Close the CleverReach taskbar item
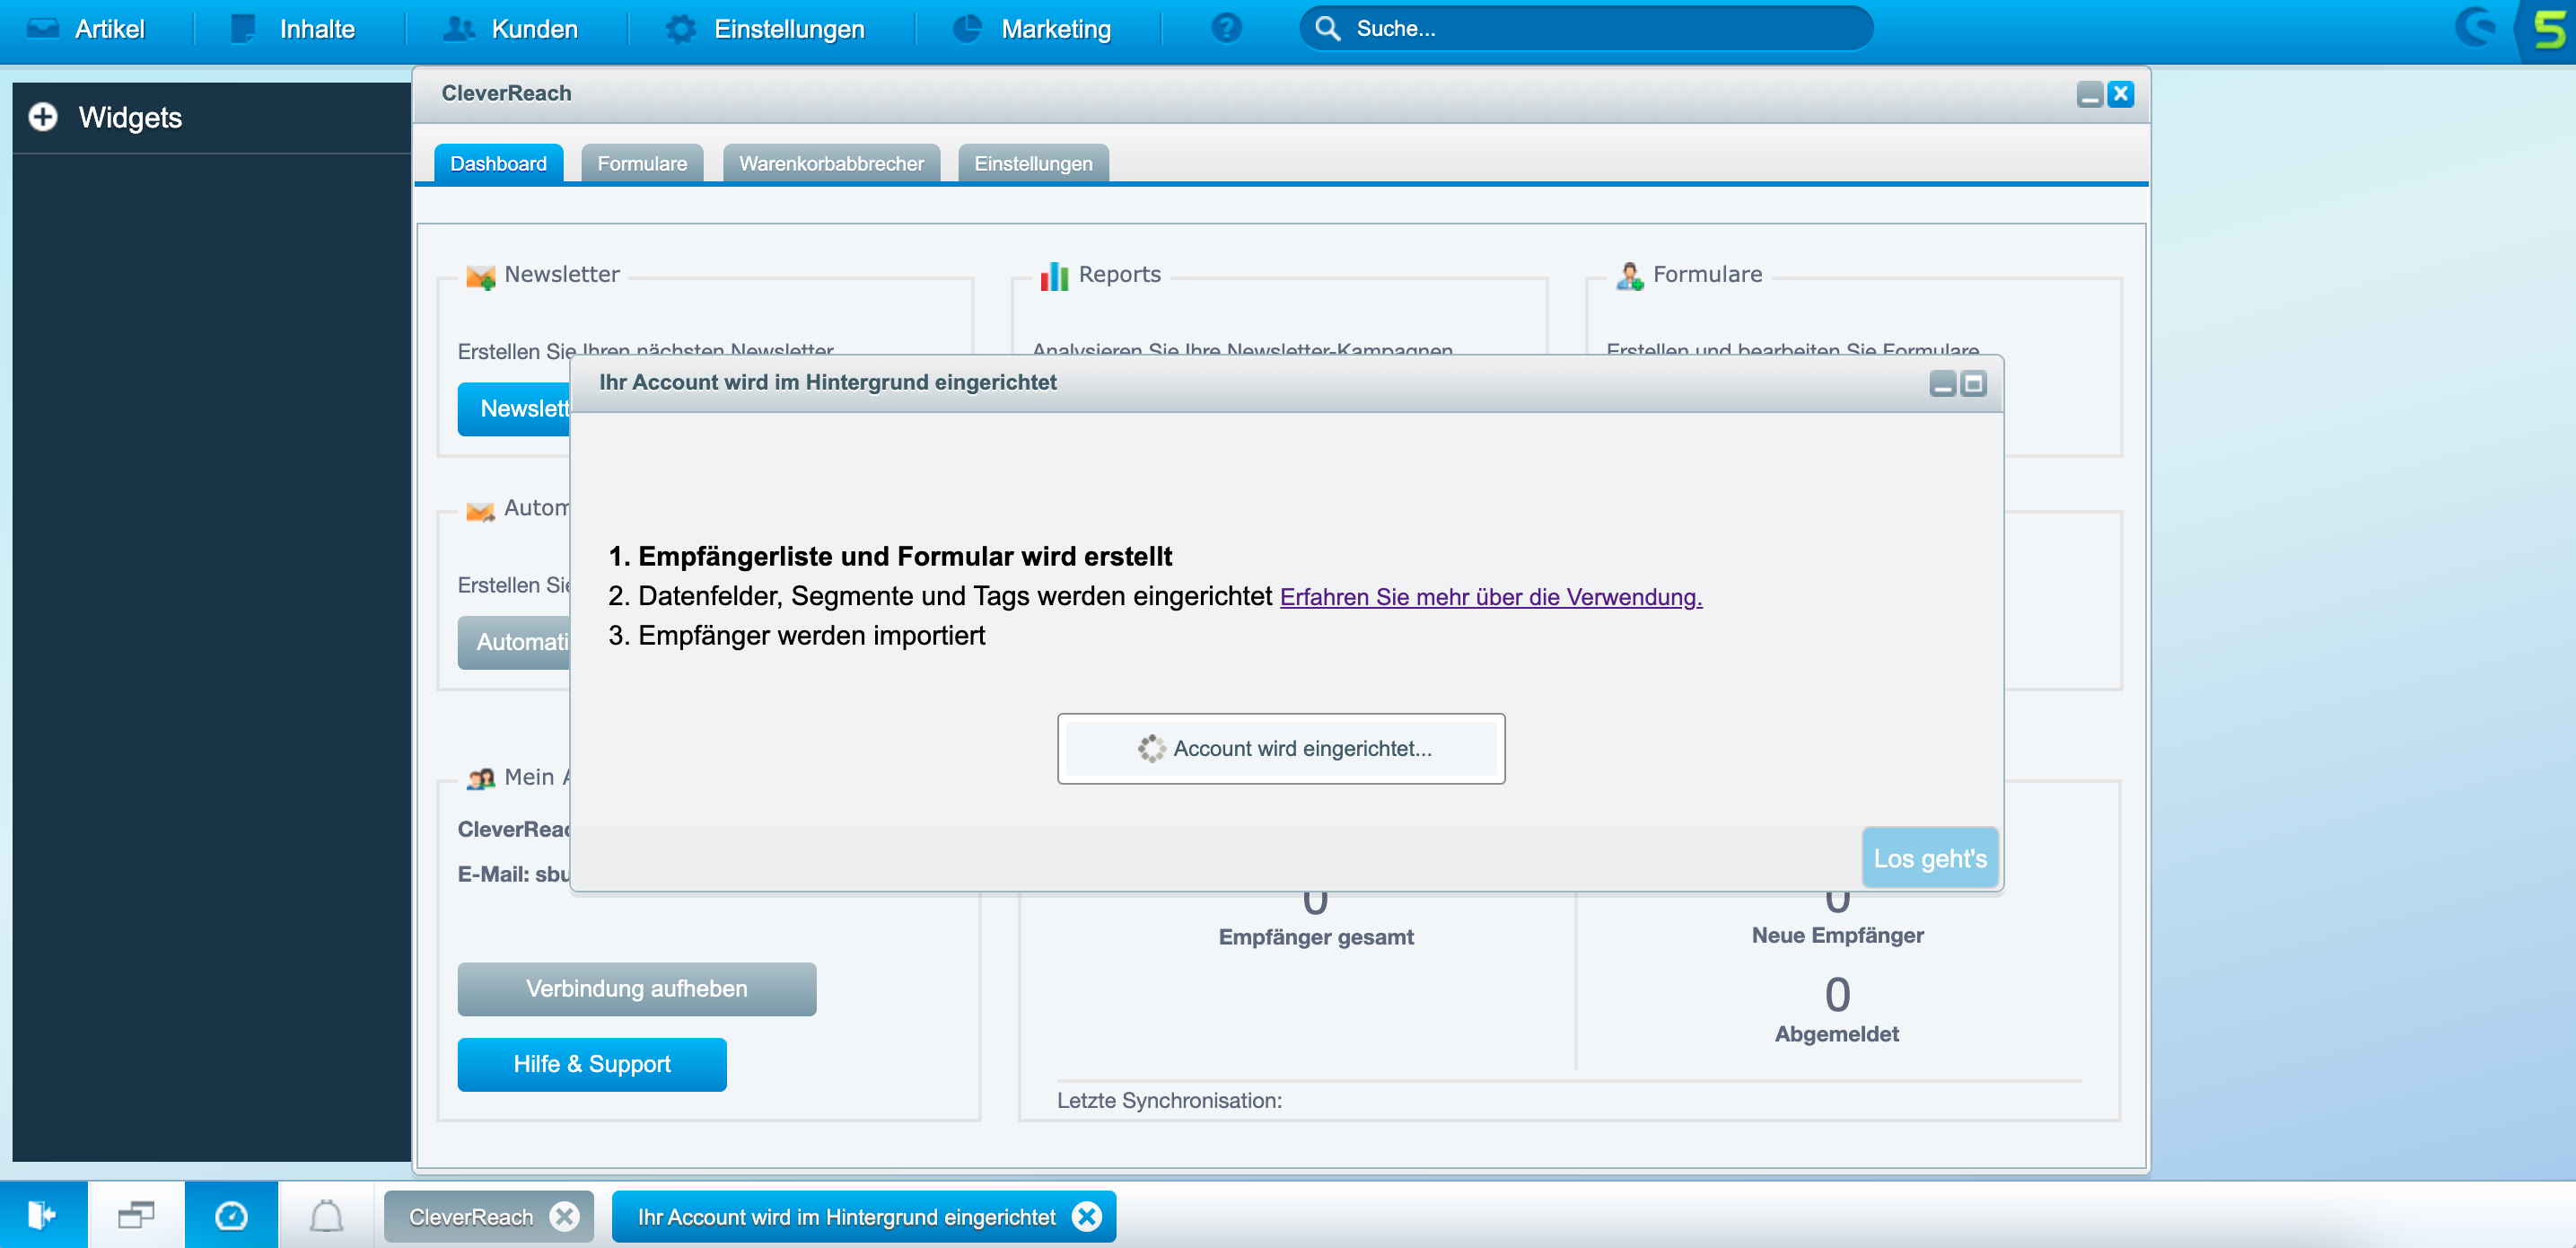The height and width of the screenshot is (1248, 2576). [x=565, y=1216]
